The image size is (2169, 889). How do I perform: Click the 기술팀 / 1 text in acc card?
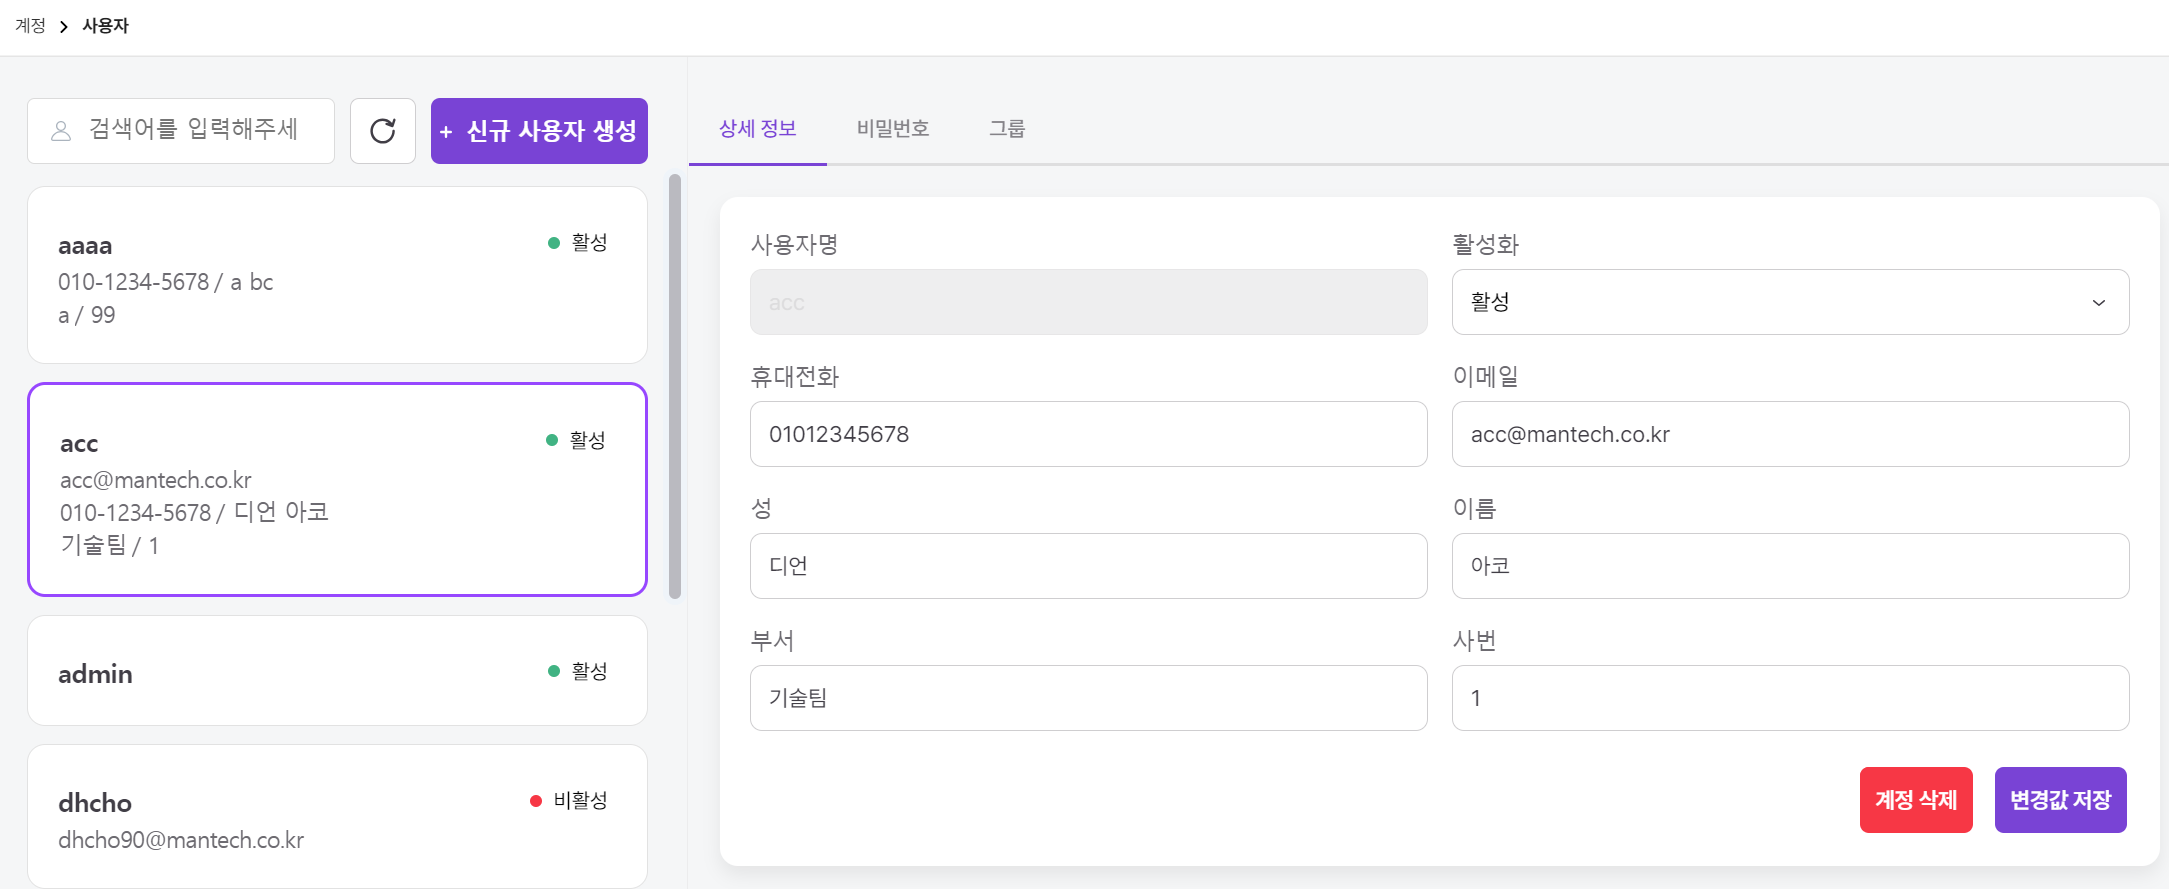click(x=109, y=545)
